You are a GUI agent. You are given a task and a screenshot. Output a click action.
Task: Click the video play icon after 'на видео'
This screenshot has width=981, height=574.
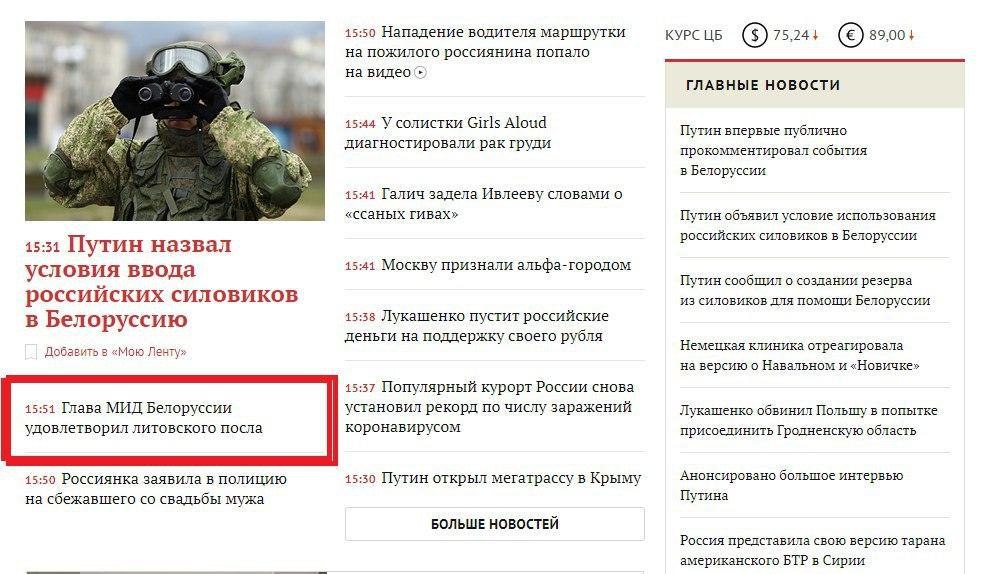pos(420,73)
